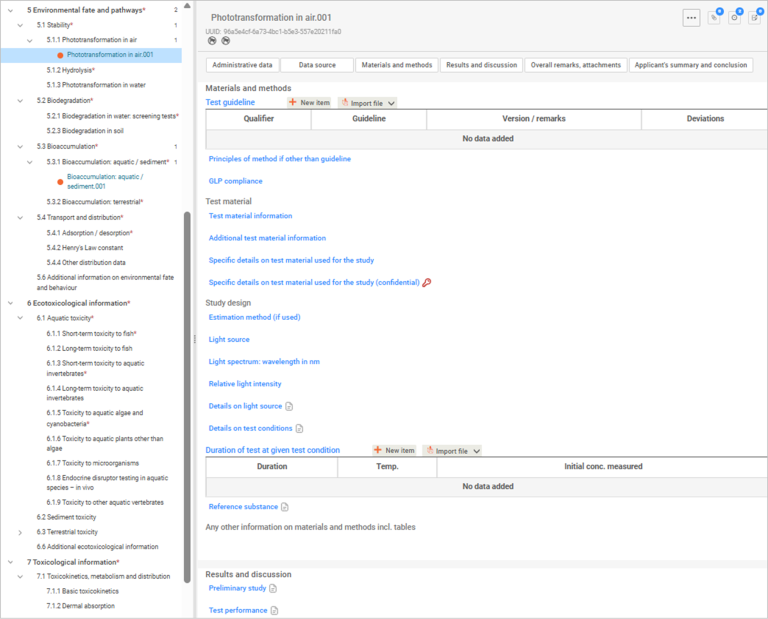Screen dimensions: 768x619
Task: Click Principles of method if other than guideline
Action: click(x=280, y=159)
